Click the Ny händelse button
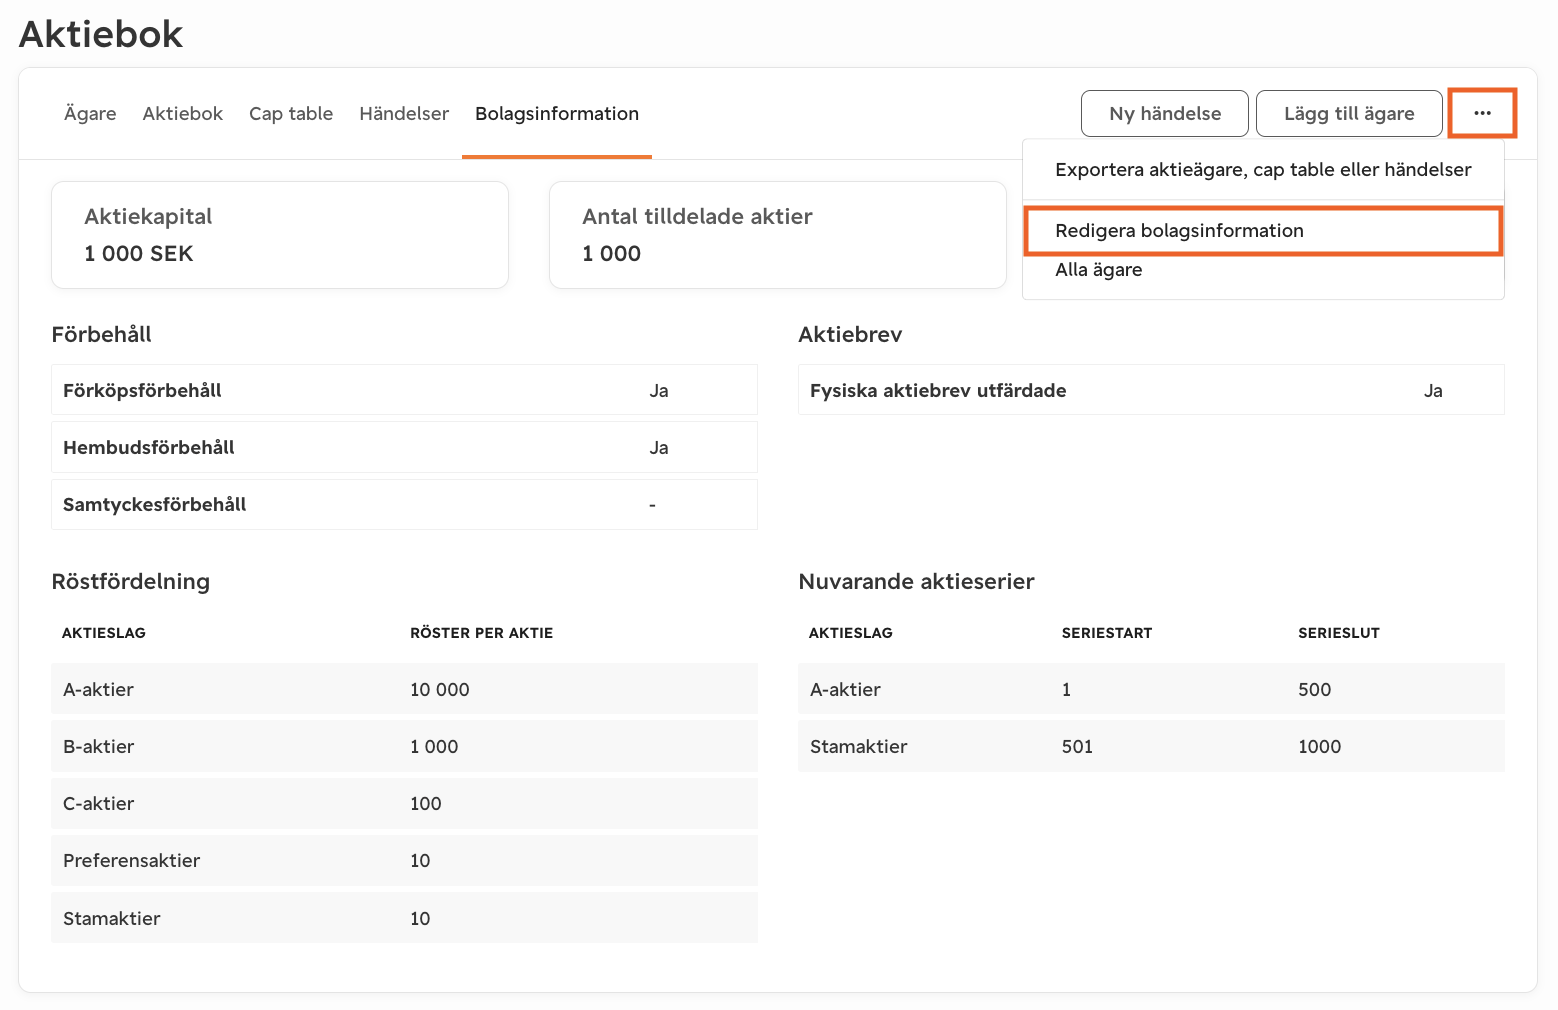 pyautogui.click(x=1165, y=113)
